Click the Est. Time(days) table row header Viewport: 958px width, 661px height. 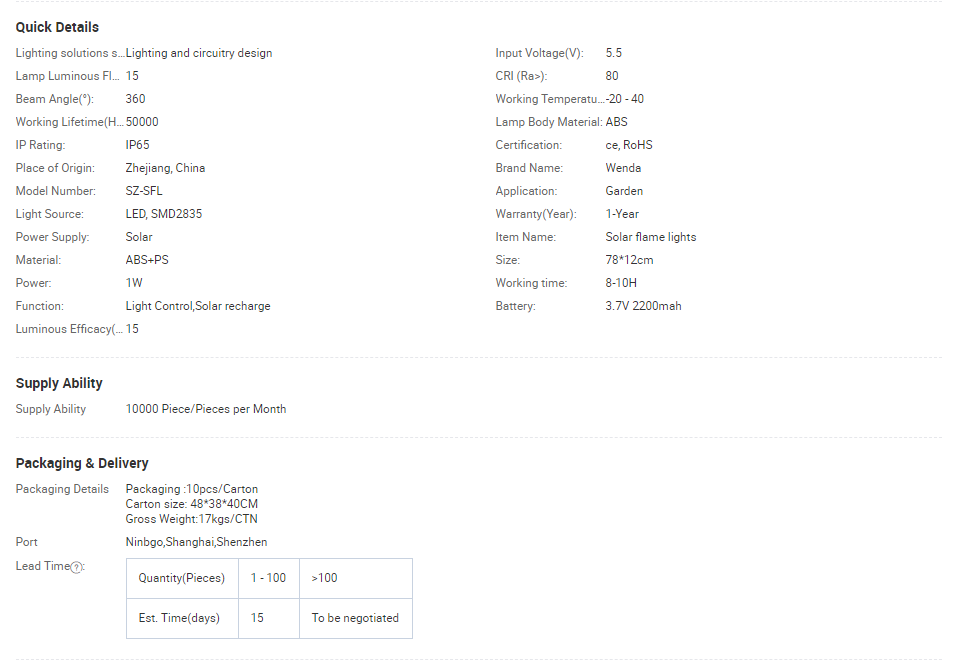179,618
